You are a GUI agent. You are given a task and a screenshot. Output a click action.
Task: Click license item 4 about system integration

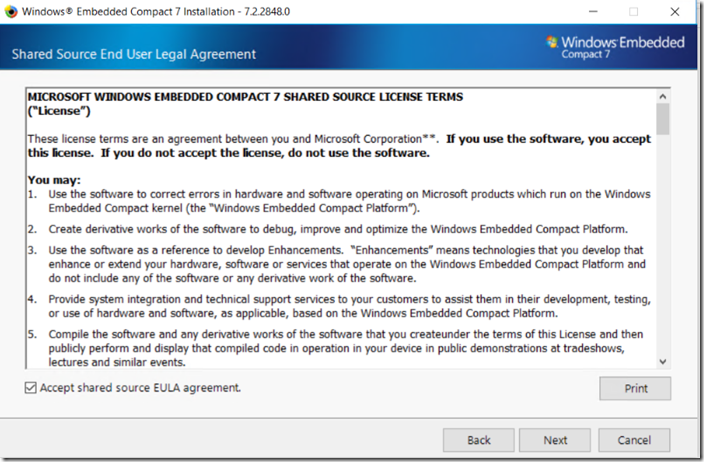pos(339,306)
